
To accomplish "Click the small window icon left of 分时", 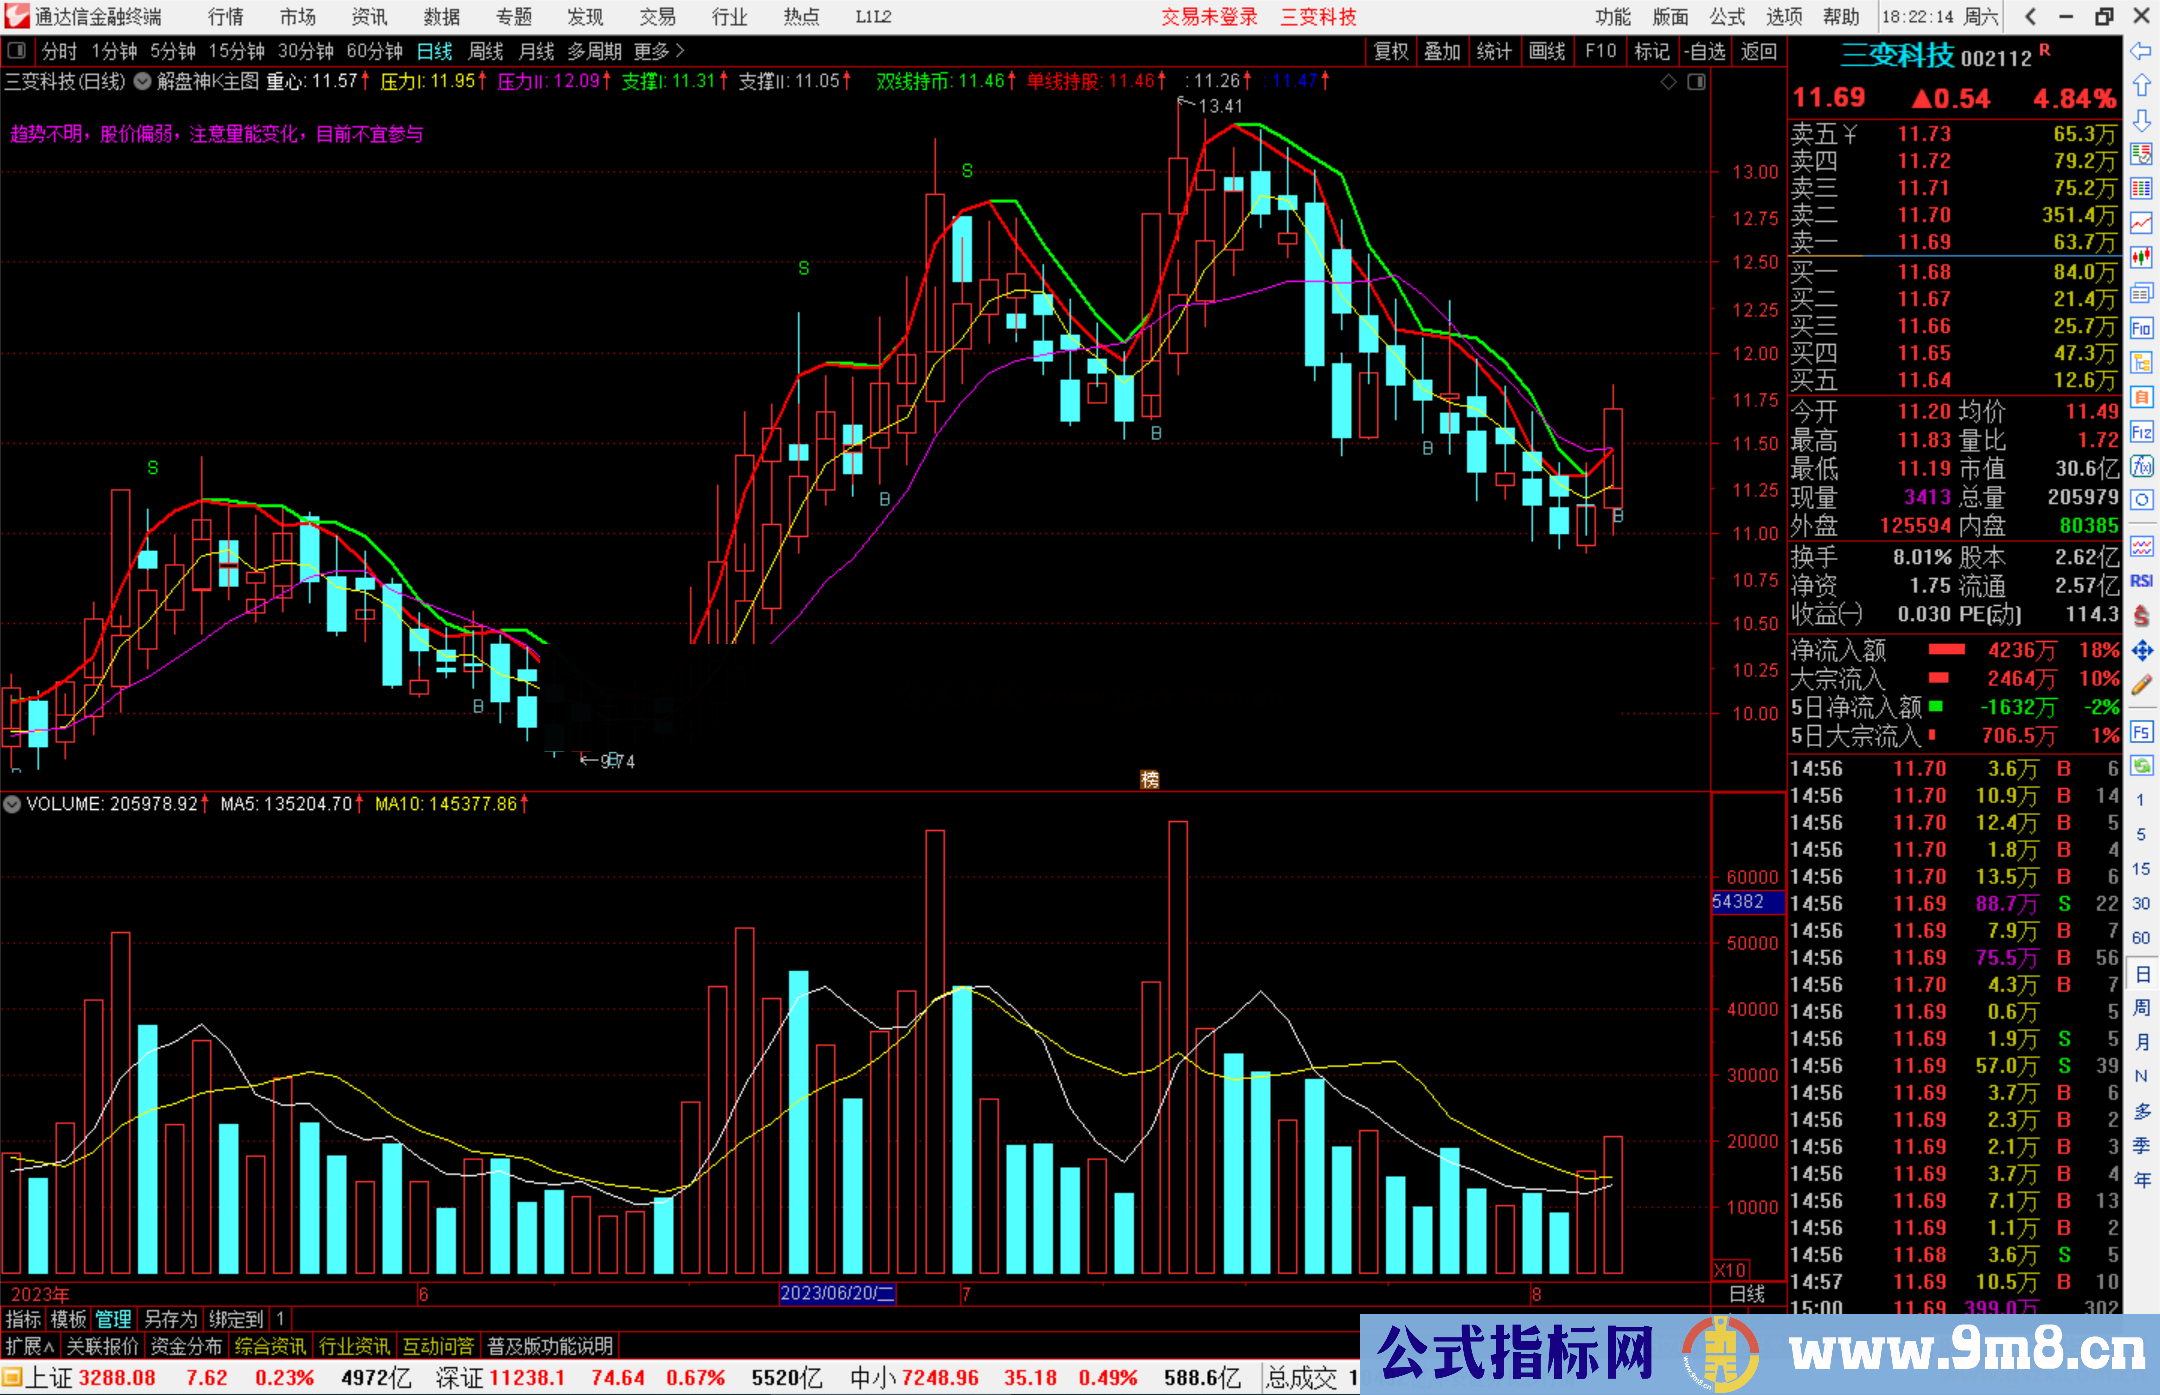I will [17, 50].
